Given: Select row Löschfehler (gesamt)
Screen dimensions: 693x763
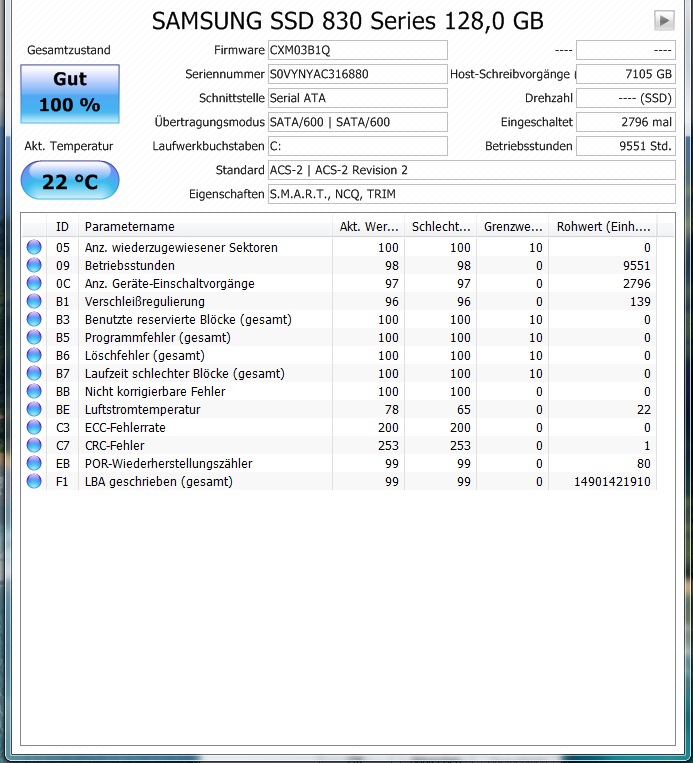Looking at the screenshot, I should [x=339, y=355].
